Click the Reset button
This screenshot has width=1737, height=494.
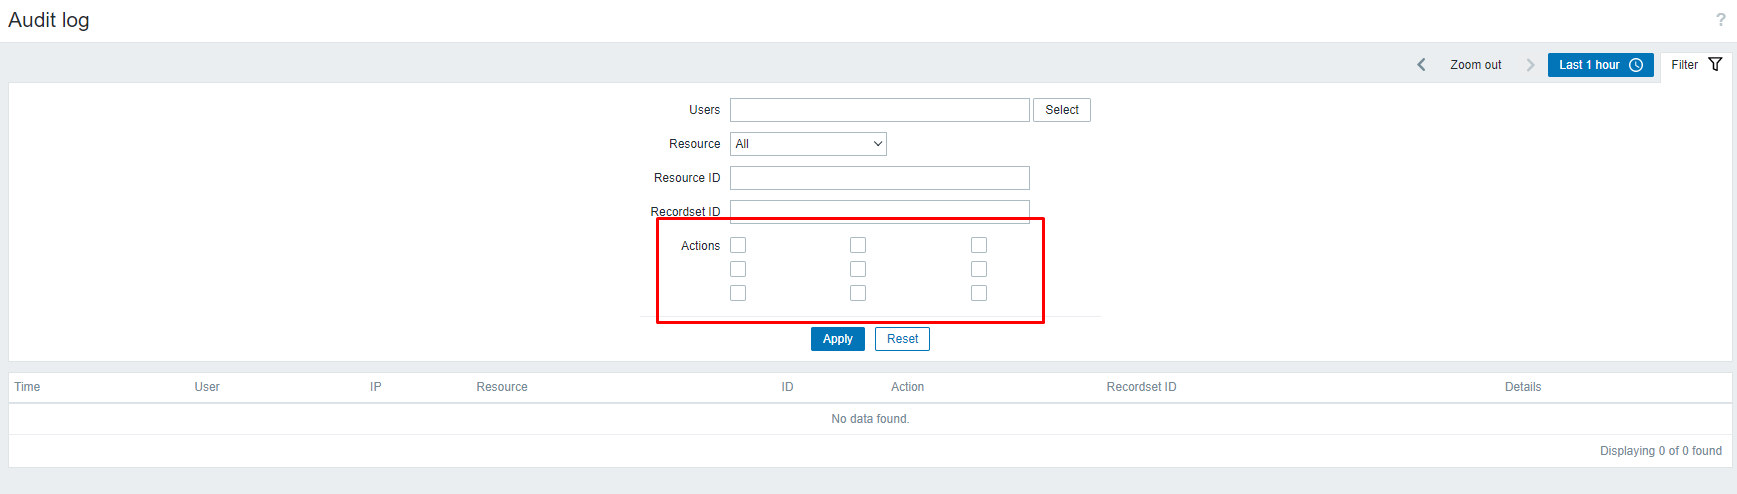coord(902,339)
